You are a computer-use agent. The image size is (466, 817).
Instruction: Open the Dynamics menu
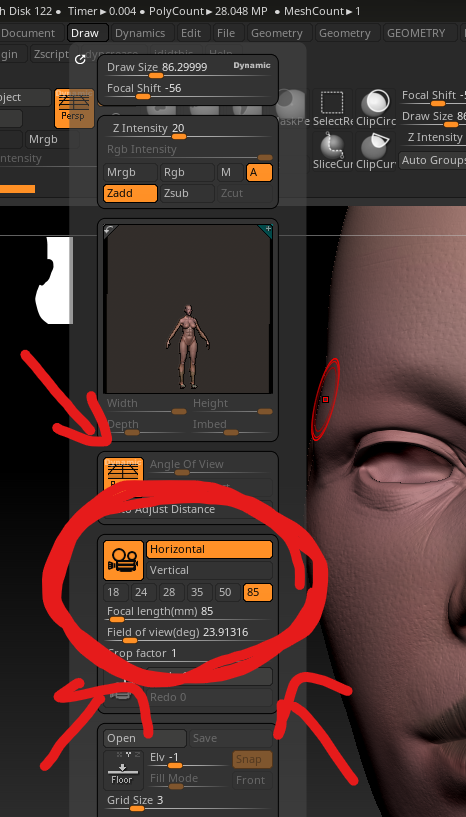click(140, 33)
